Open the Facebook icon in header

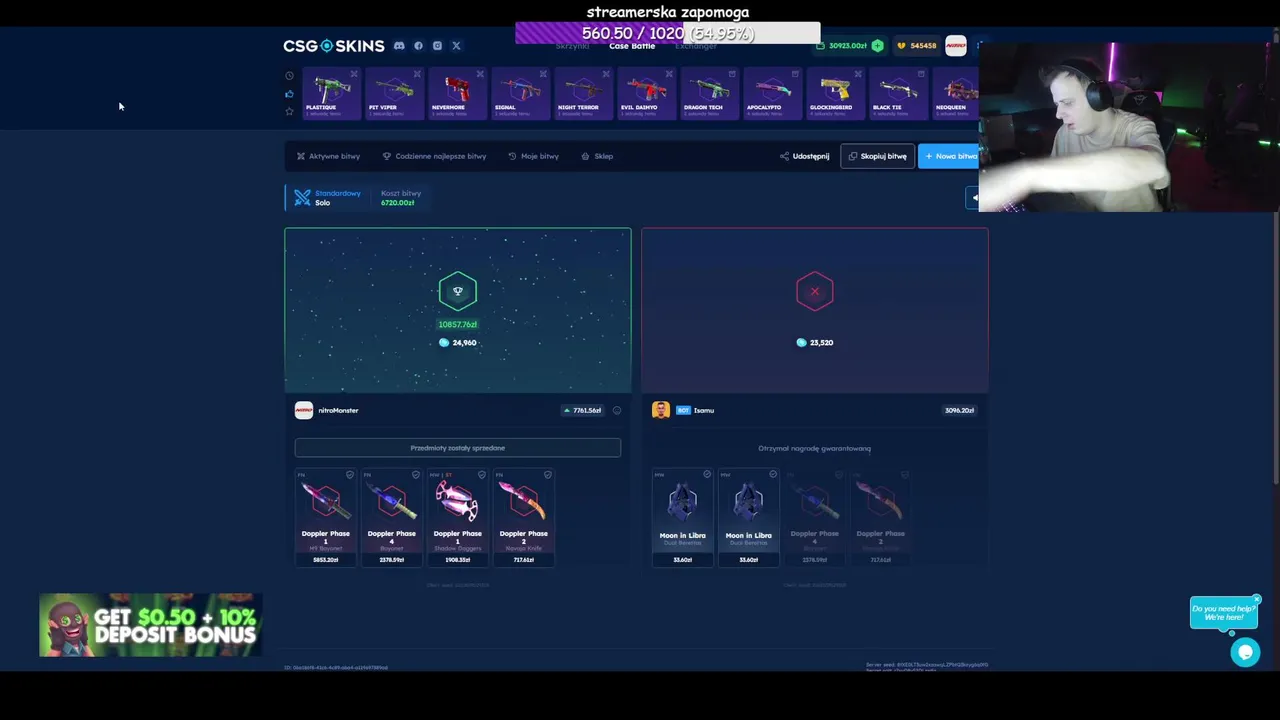(x=418, y=46)
